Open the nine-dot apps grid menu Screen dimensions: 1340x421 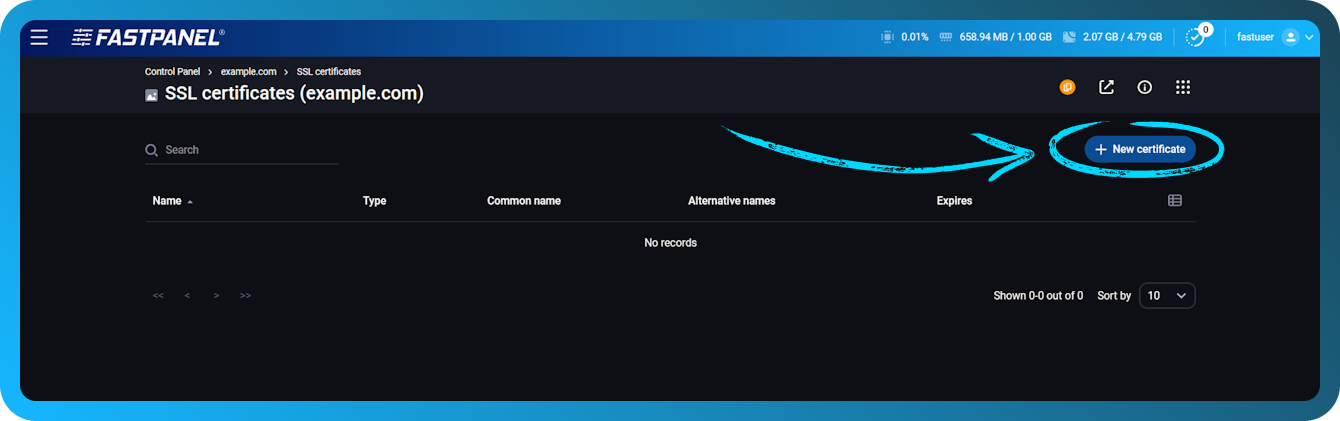1183,87
